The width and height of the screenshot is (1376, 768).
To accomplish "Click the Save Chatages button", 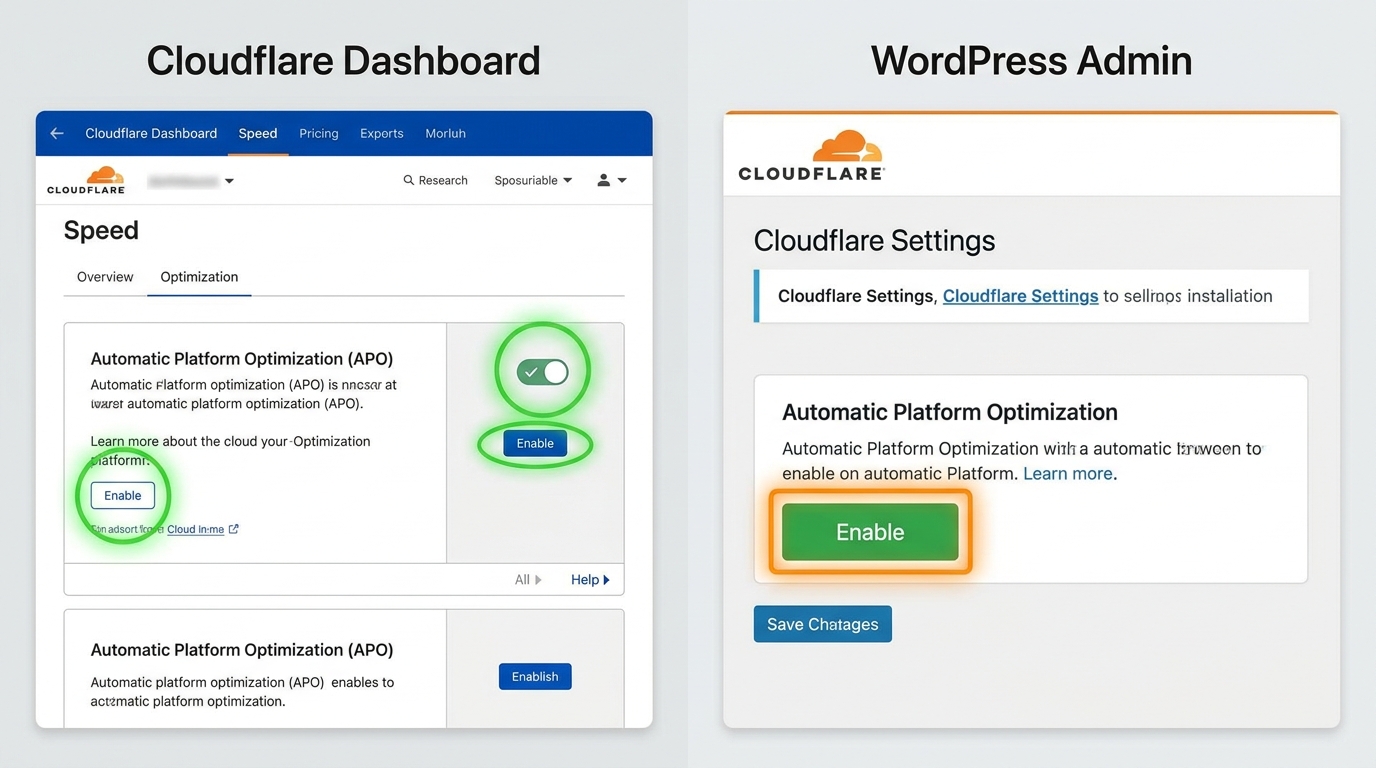I will pyautogui.click(x=822, y=623).
